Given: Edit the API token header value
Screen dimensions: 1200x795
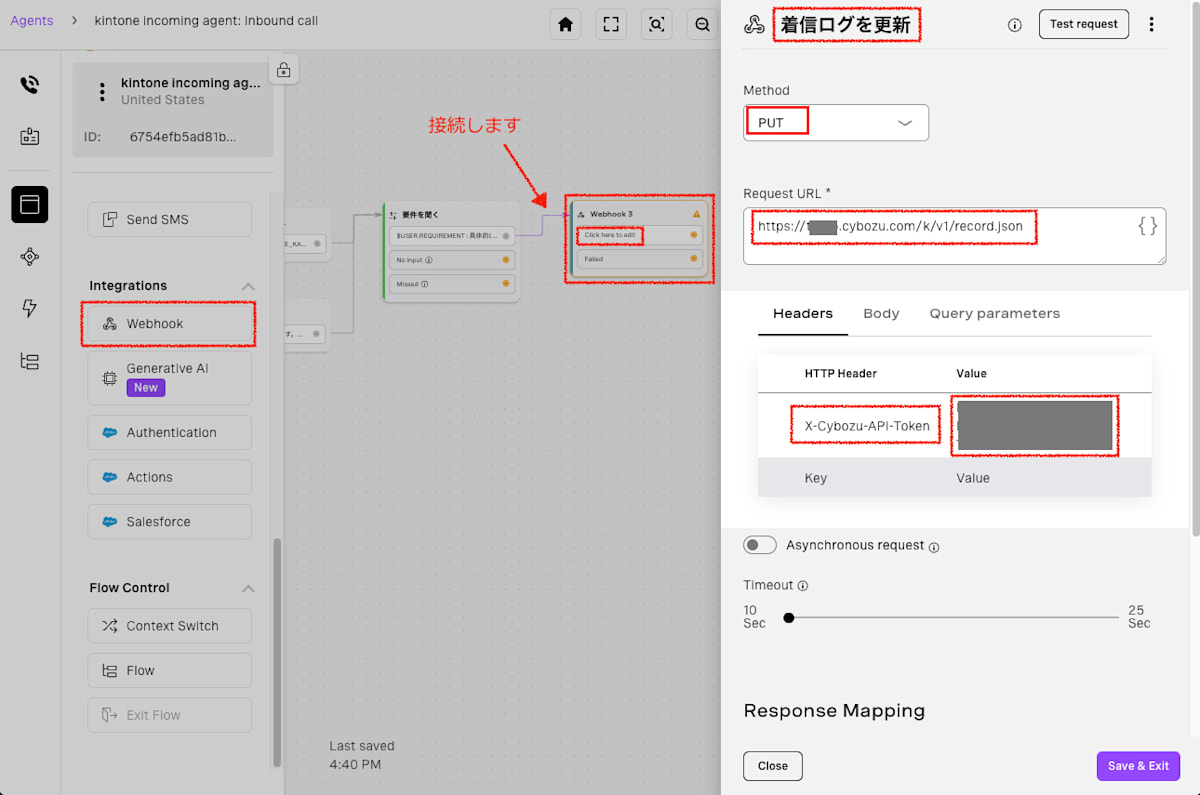Looking at the screenshot, I should coord(1035,426).
